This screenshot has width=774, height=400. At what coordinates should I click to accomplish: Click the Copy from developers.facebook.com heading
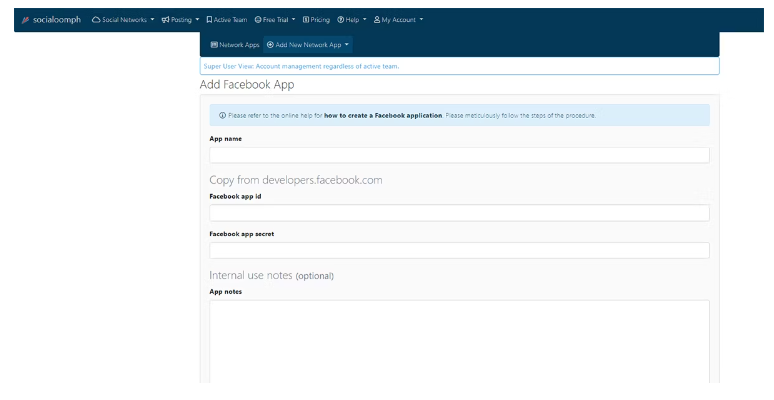pyautogui.click(x=296, y=180)
